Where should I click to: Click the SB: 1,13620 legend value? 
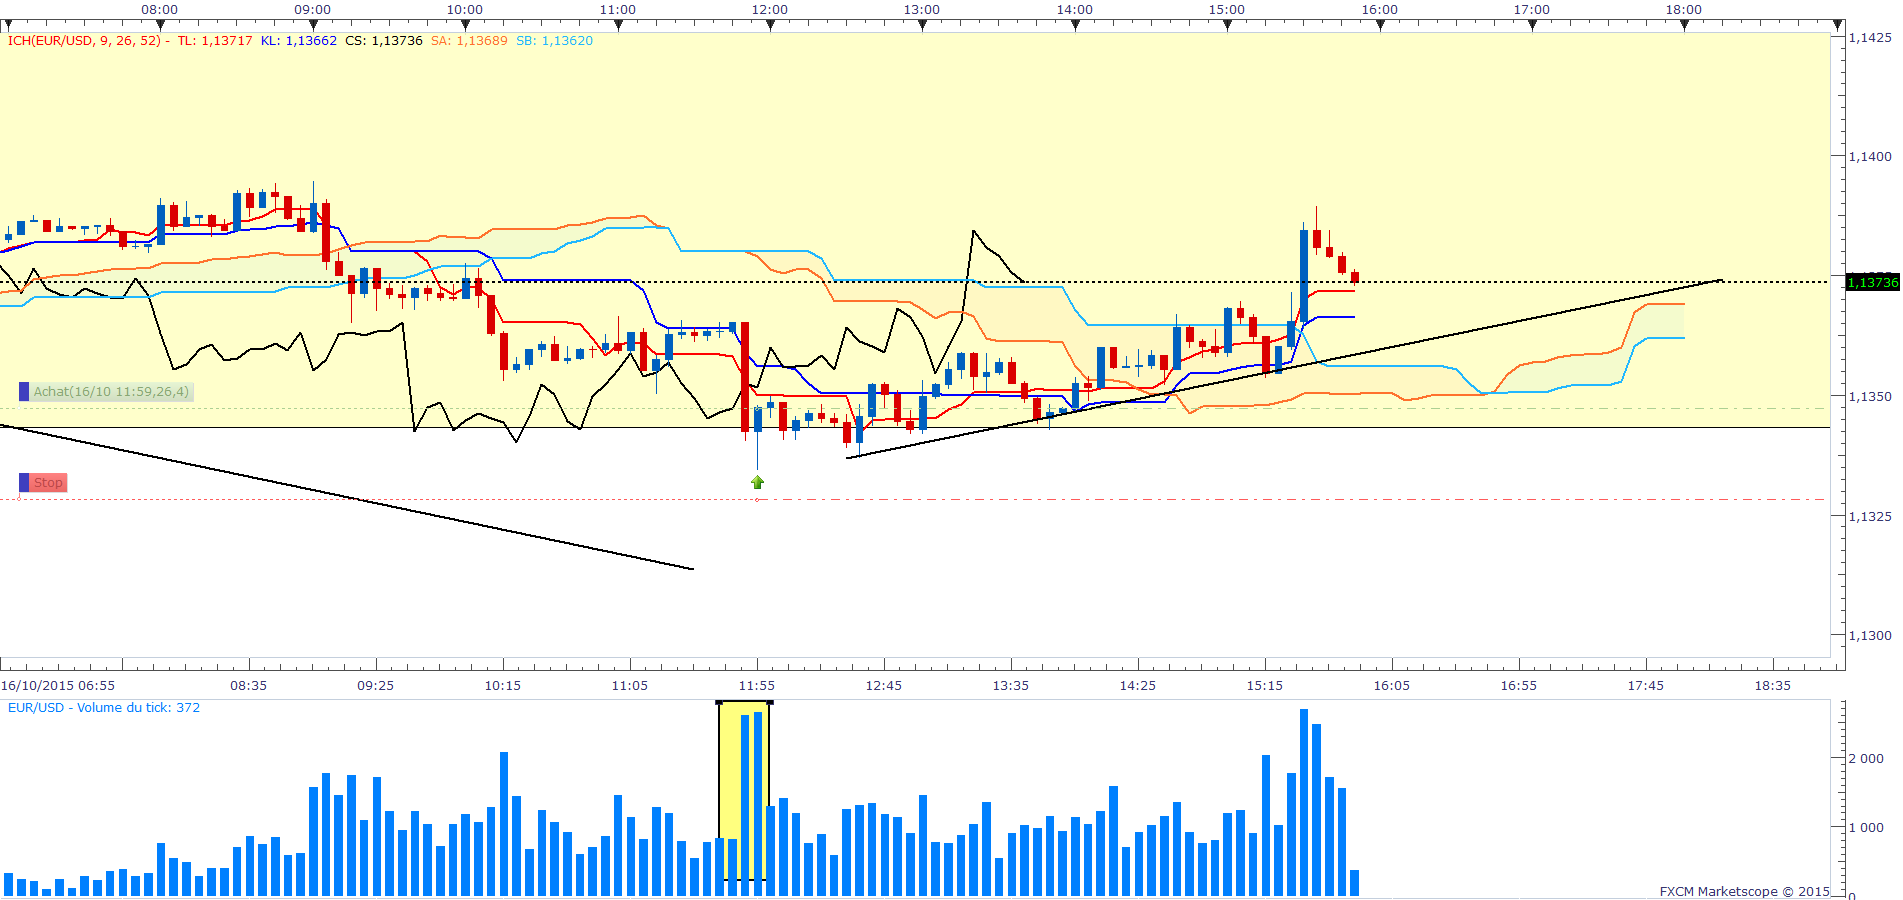(x=554, y=41)
